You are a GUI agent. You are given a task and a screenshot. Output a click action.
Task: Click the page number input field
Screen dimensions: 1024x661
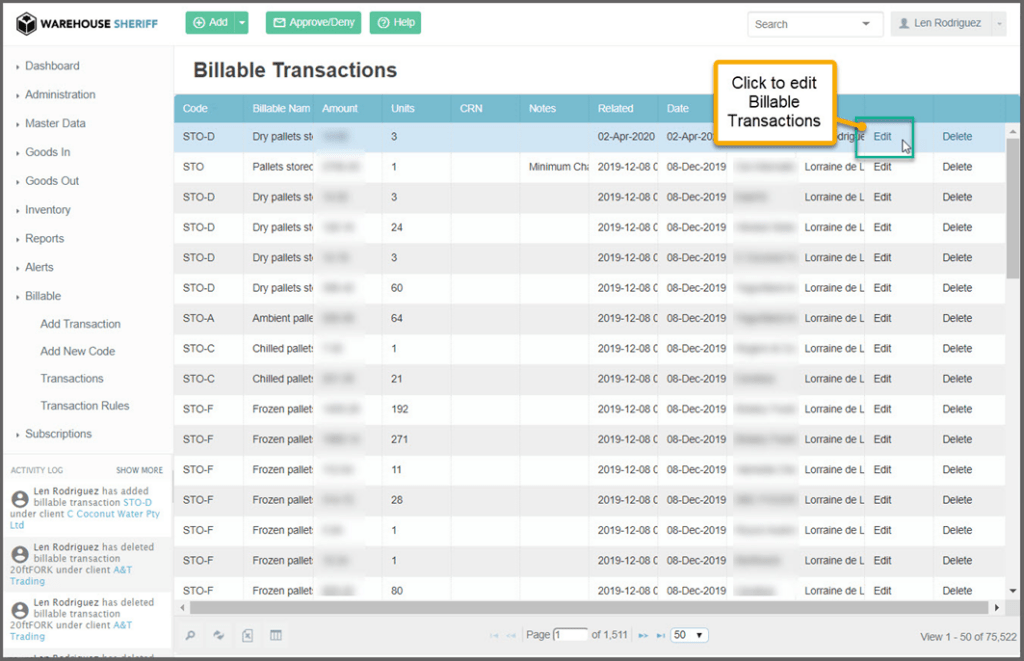(571, 635)
